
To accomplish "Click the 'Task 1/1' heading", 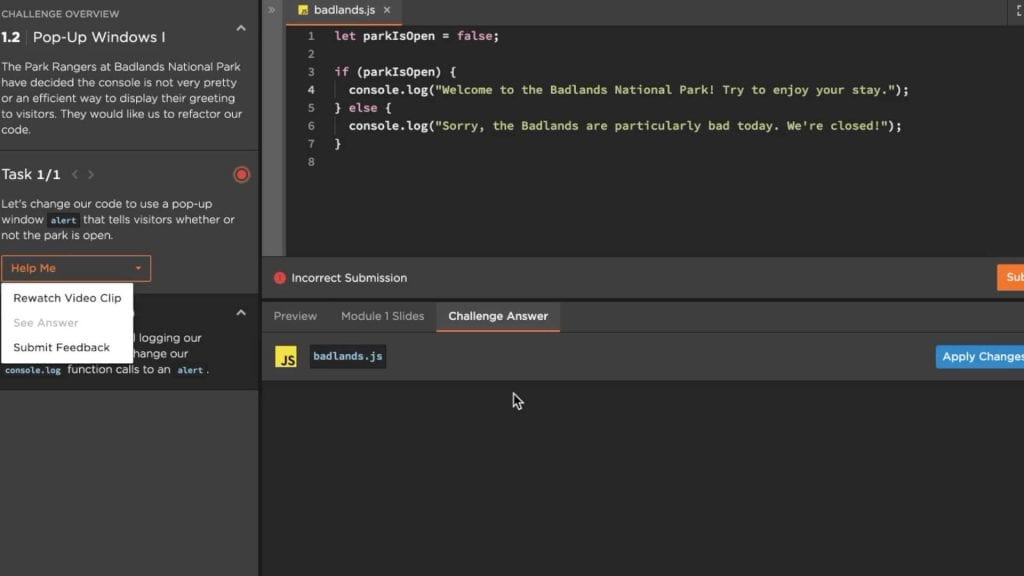I will click(31, 174).
